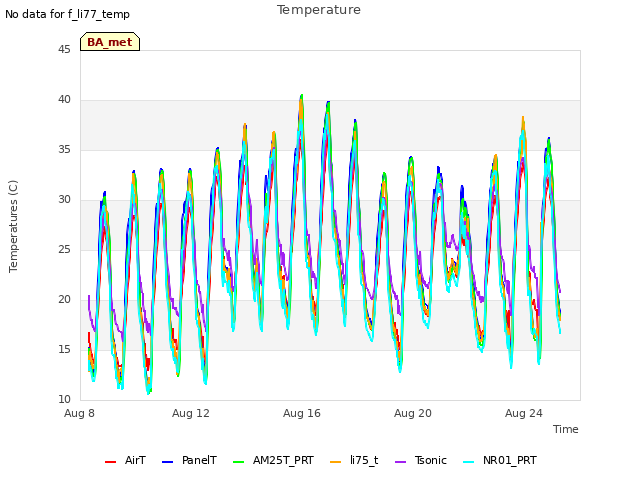
Task: Click the 20 y-axis tick label
Action: coord(64,300)
